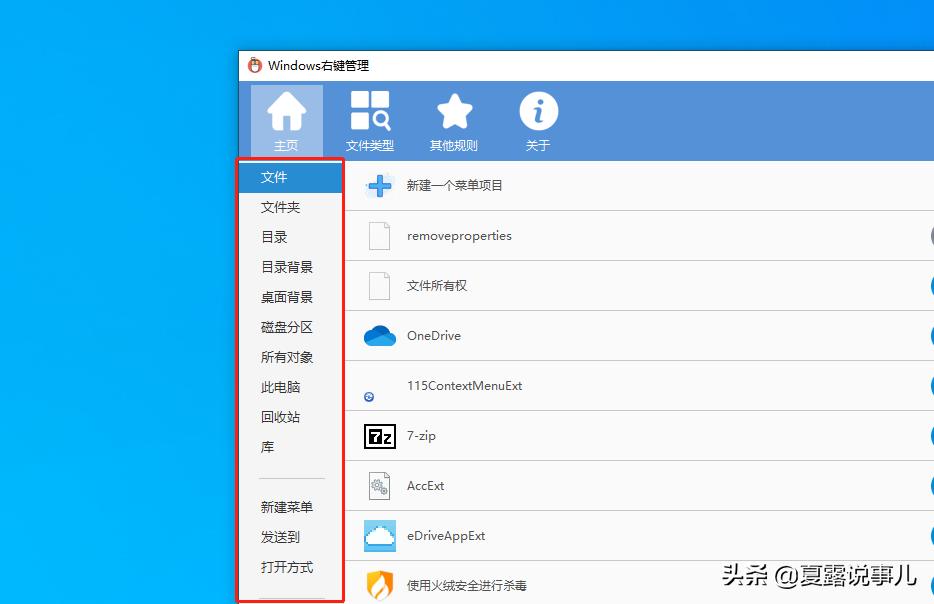This screenshot has width=934, height=604.
Task: Click the removeproperties document icon
Action: (x=379, y=235)
